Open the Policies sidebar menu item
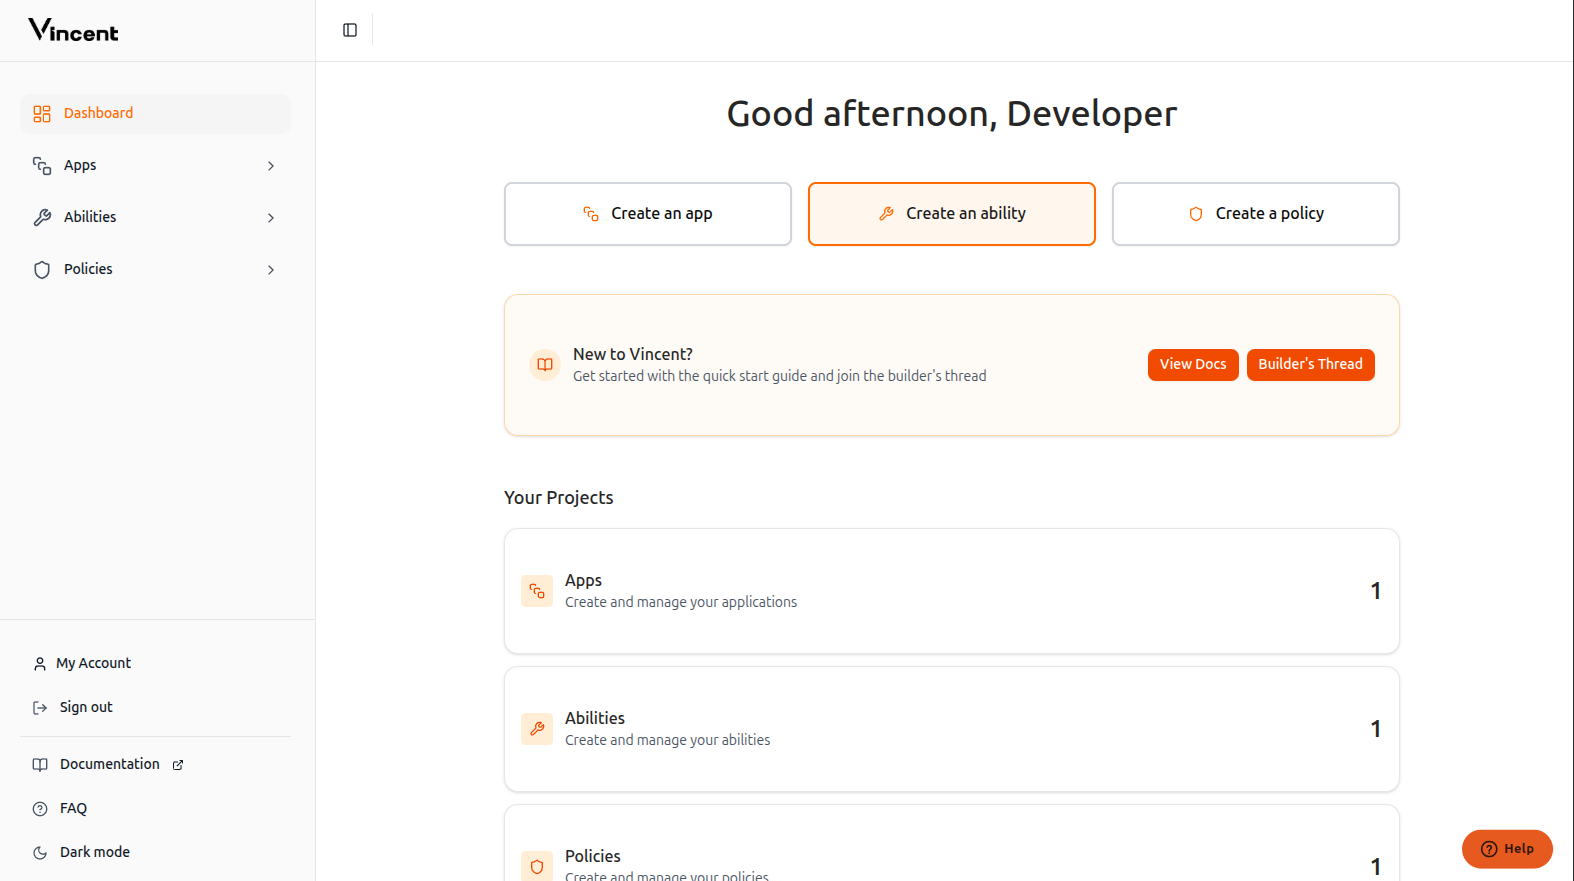The height and width of the screenshot is (881, 1574). click(155, 270)
